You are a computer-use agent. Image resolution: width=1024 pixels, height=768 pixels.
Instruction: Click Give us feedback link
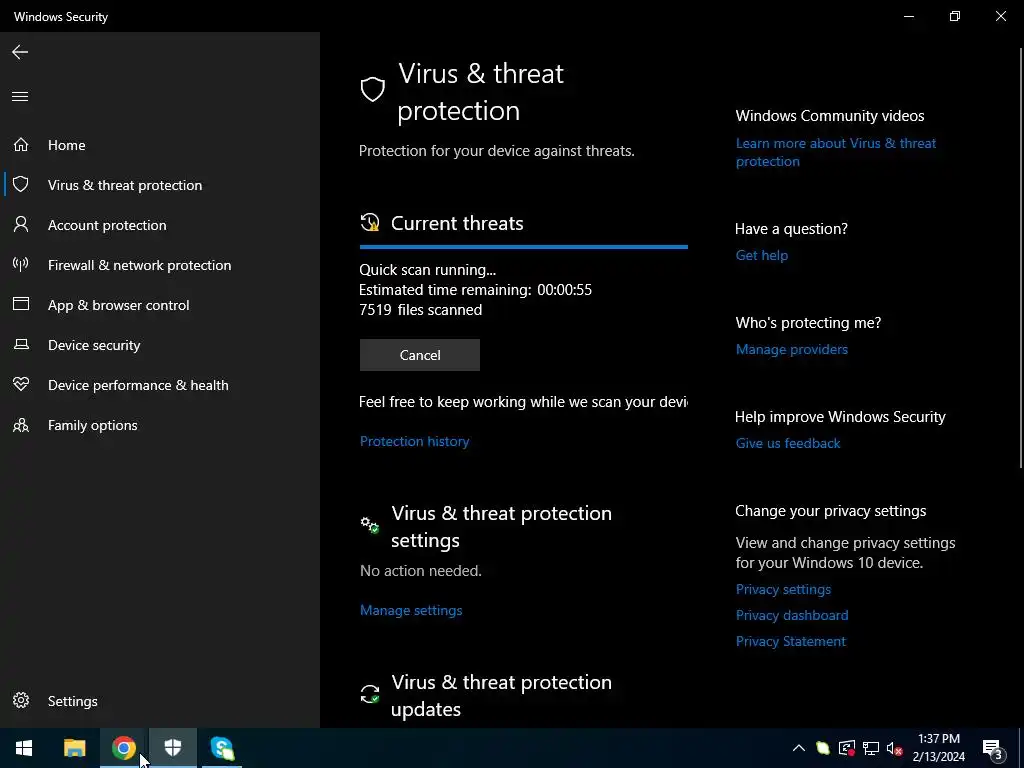pyautogui.click(x=788, y=443)
